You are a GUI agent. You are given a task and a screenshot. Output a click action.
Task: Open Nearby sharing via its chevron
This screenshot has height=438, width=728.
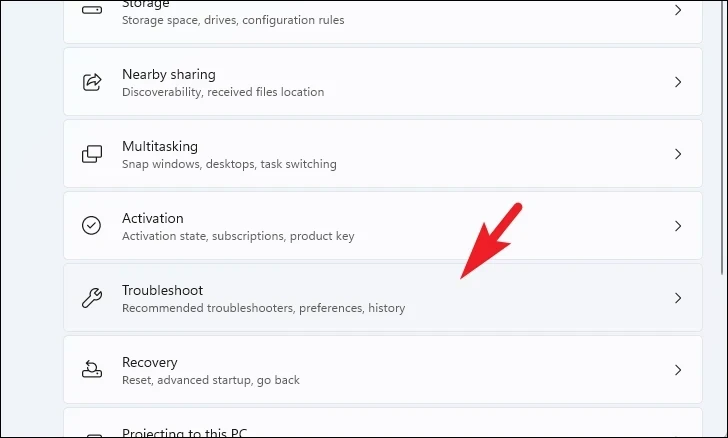(678, 82)
